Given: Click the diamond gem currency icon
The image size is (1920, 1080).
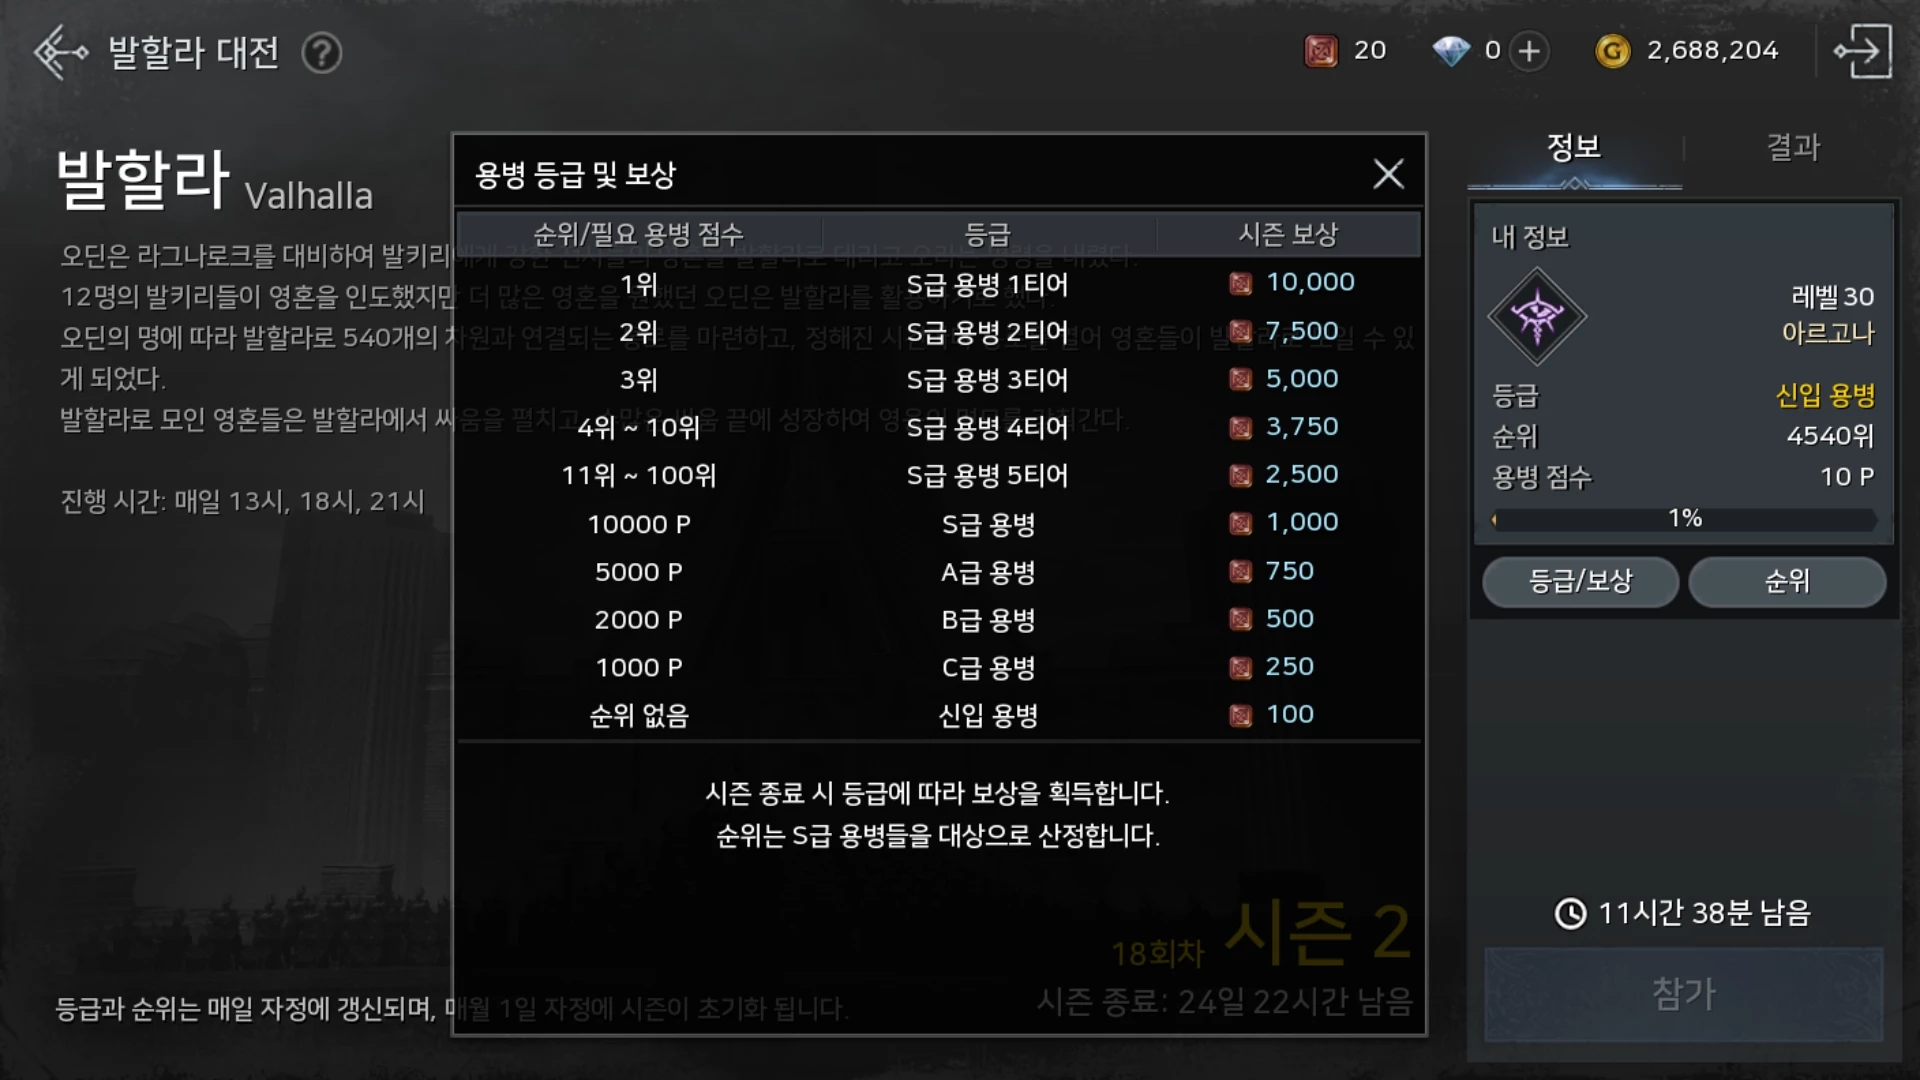Looking at the screenshot, I should (1451, 51).
